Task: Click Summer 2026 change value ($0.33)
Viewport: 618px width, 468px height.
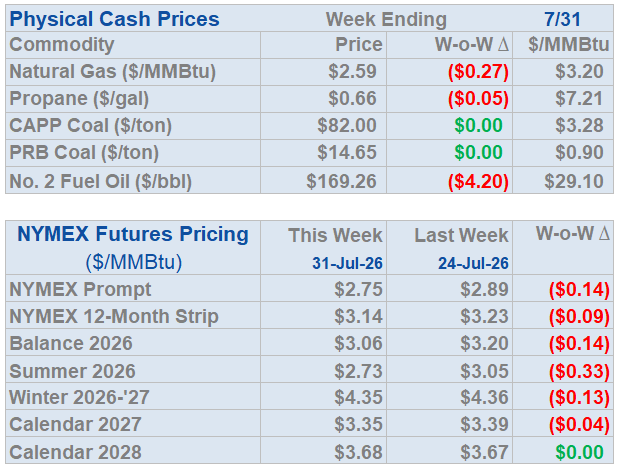Action: (x=579, y=372)
